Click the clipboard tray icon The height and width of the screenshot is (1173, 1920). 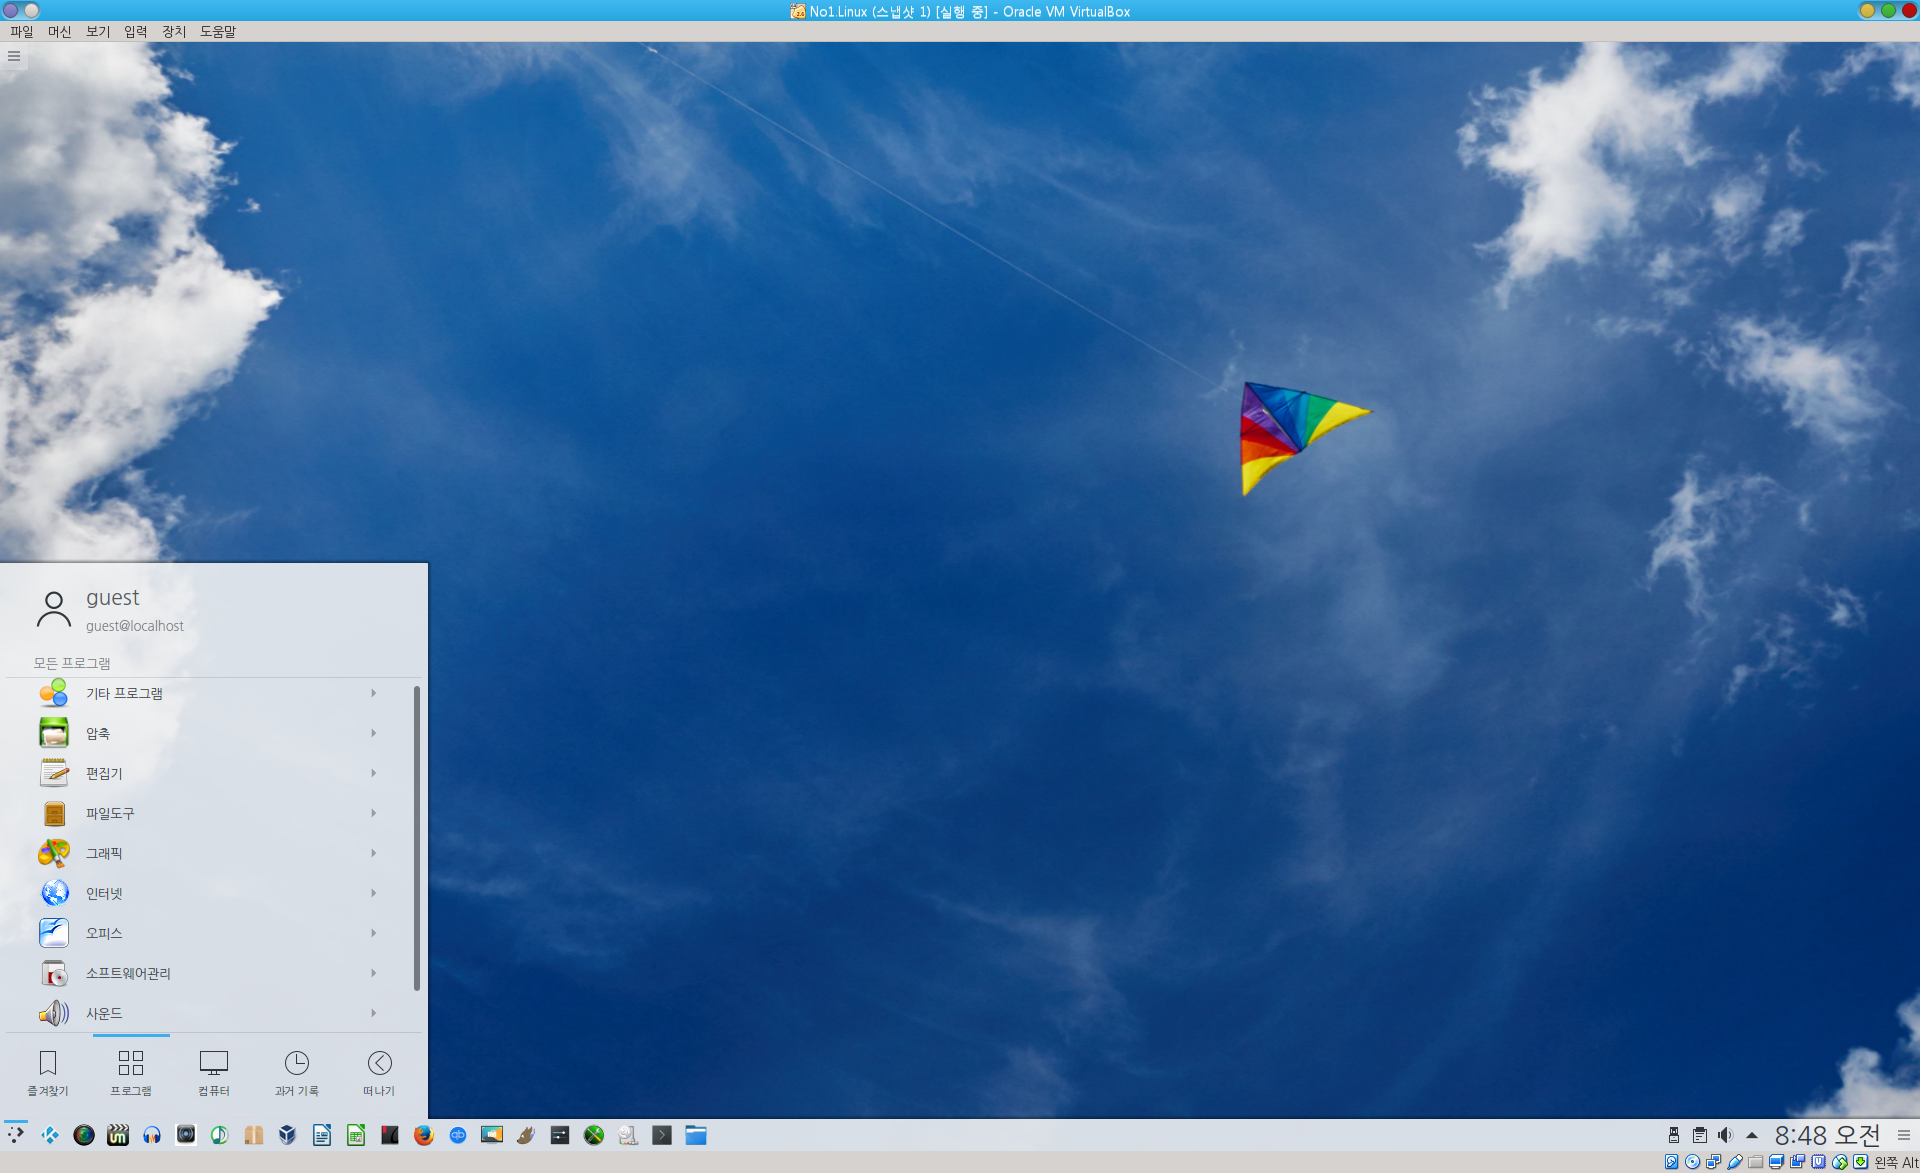coord(1700,1135)
